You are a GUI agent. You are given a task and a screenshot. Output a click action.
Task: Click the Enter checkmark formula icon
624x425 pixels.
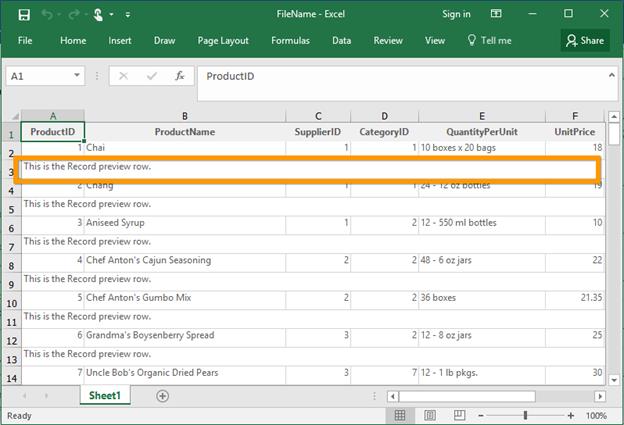(152, 76)
